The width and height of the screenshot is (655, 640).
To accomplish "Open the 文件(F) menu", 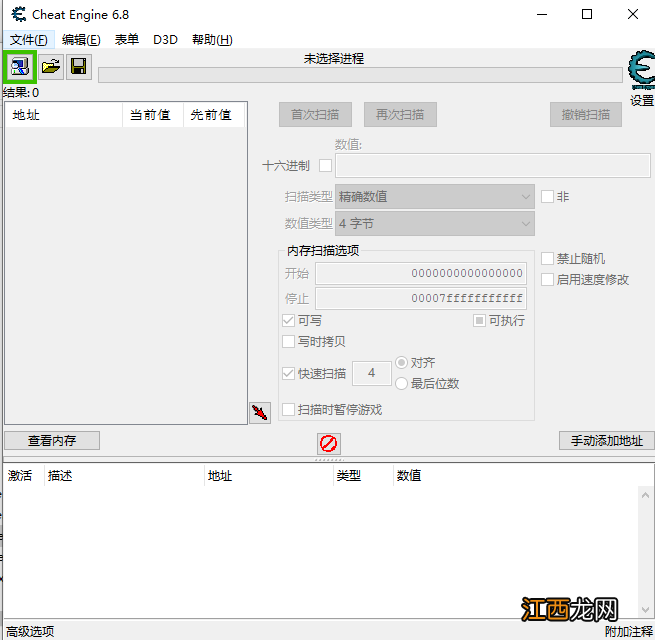I will [x=28, y=40].
